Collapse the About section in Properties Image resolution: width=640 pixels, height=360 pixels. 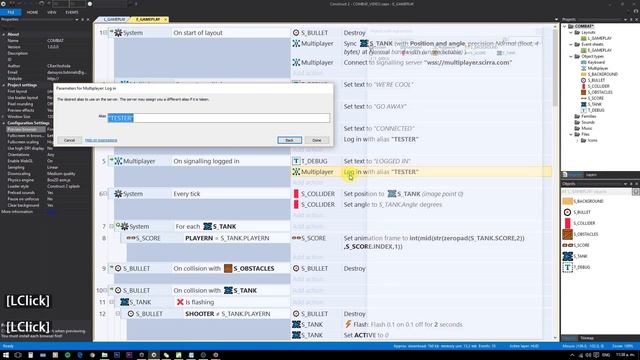point(4,34)
